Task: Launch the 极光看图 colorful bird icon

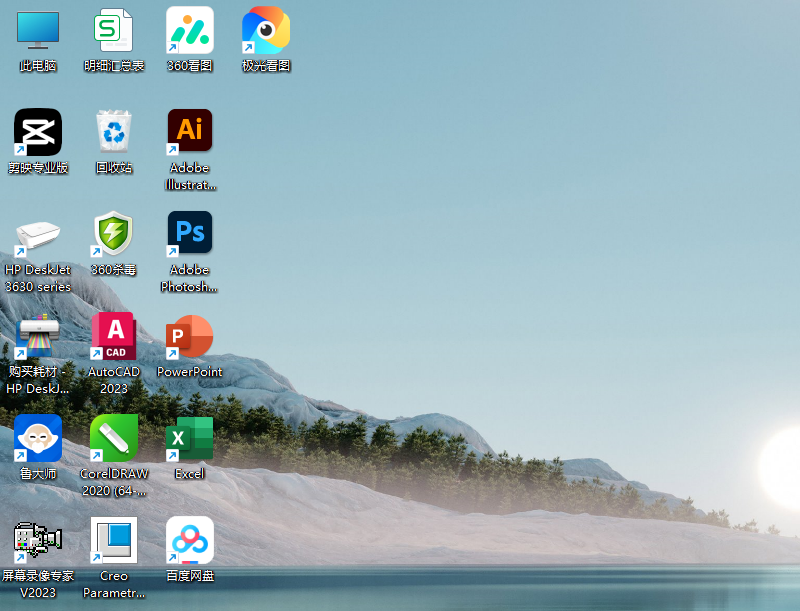Action: (266, 30)
